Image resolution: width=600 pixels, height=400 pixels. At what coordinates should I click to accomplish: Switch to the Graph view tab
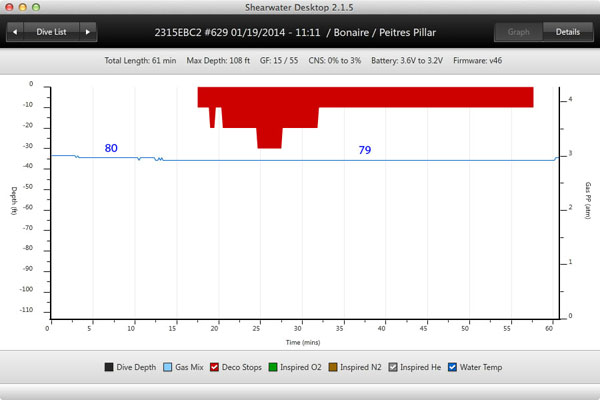(x=519, y=32)
